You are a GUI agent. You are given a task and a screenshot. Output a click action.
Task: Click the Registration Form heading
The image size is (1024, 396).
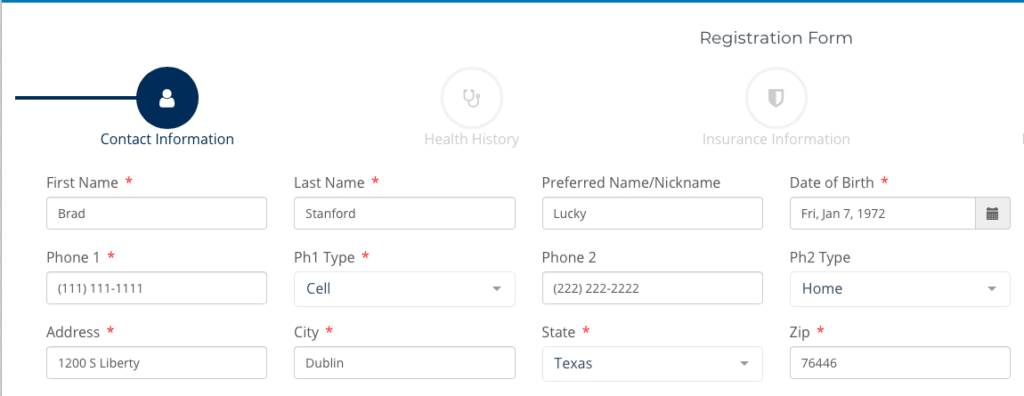pyautogui.click(x=776, y=38)
